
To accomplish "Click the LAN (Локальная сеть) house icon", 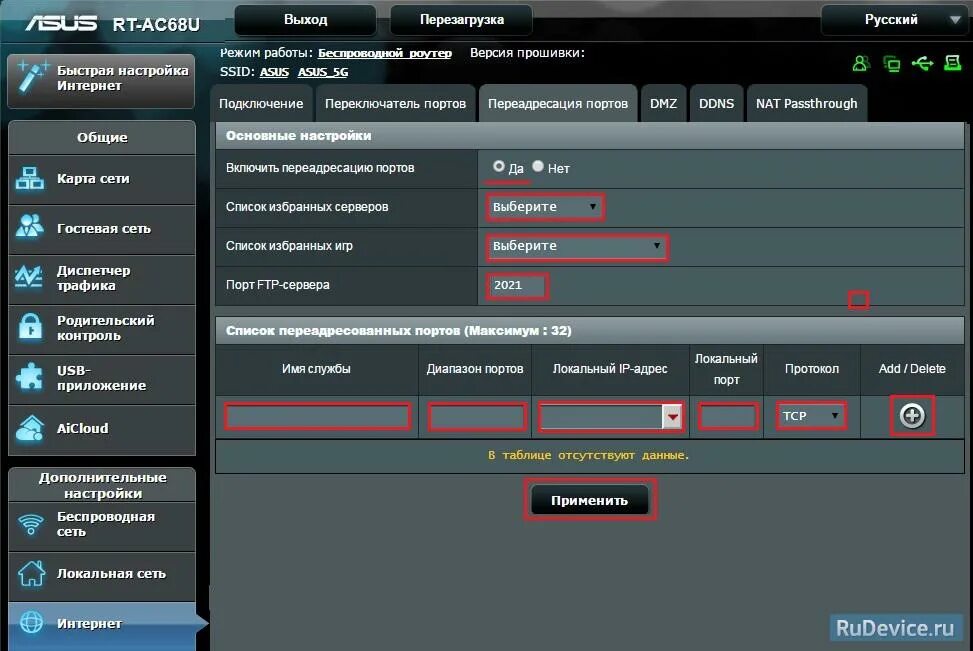I will pyautogui.click(x=31, y=573).
